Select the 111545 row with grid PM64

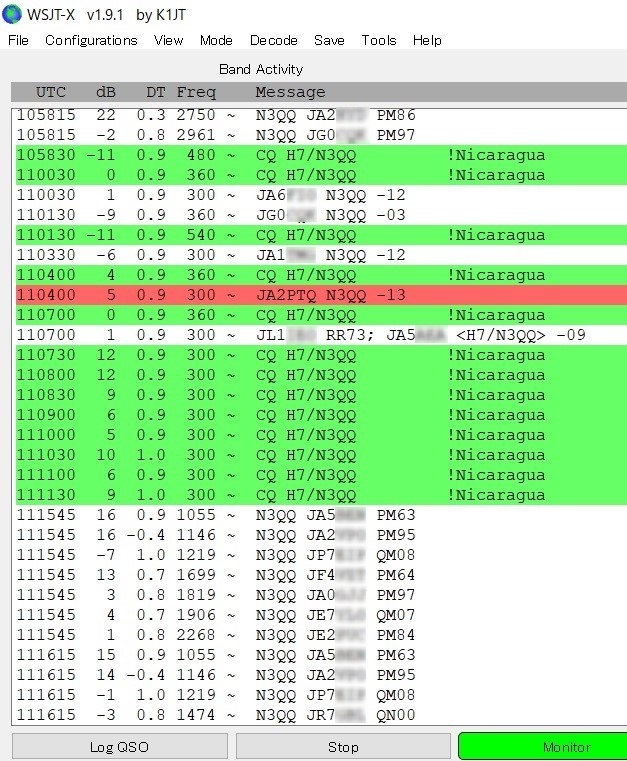tap(321, 575)
